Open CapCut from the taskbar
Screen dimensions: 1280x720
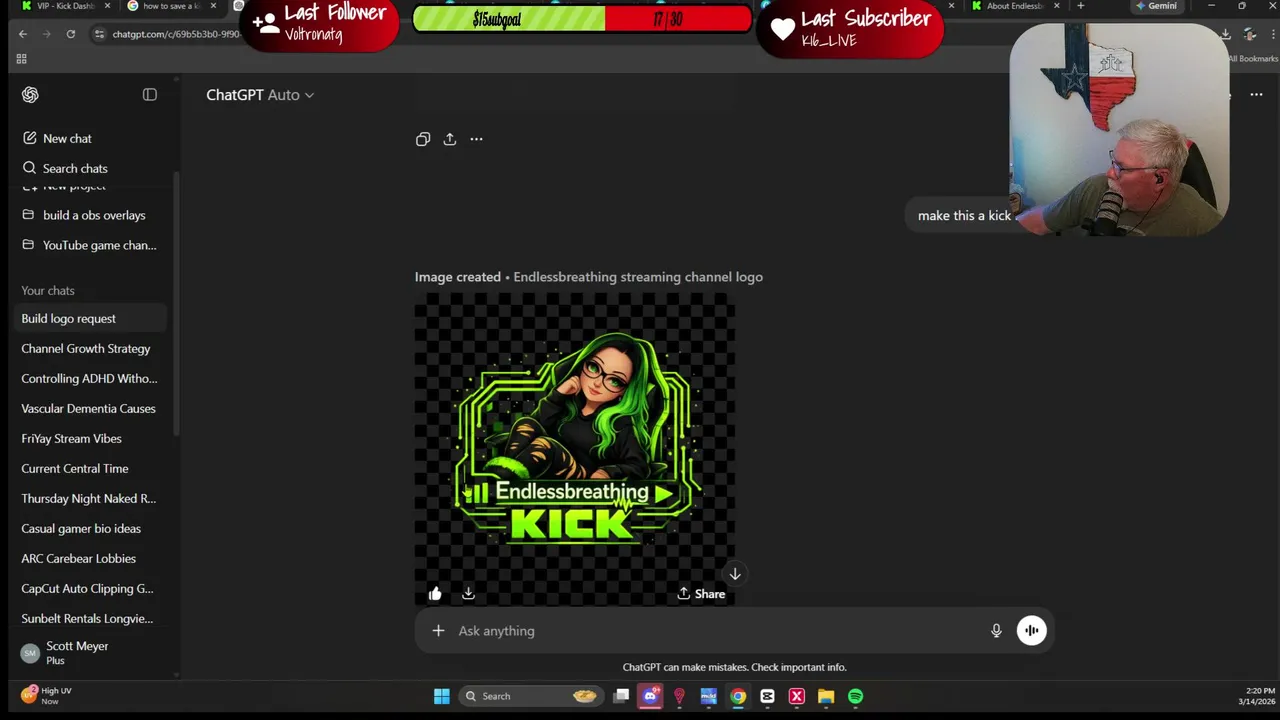[767, 696]
